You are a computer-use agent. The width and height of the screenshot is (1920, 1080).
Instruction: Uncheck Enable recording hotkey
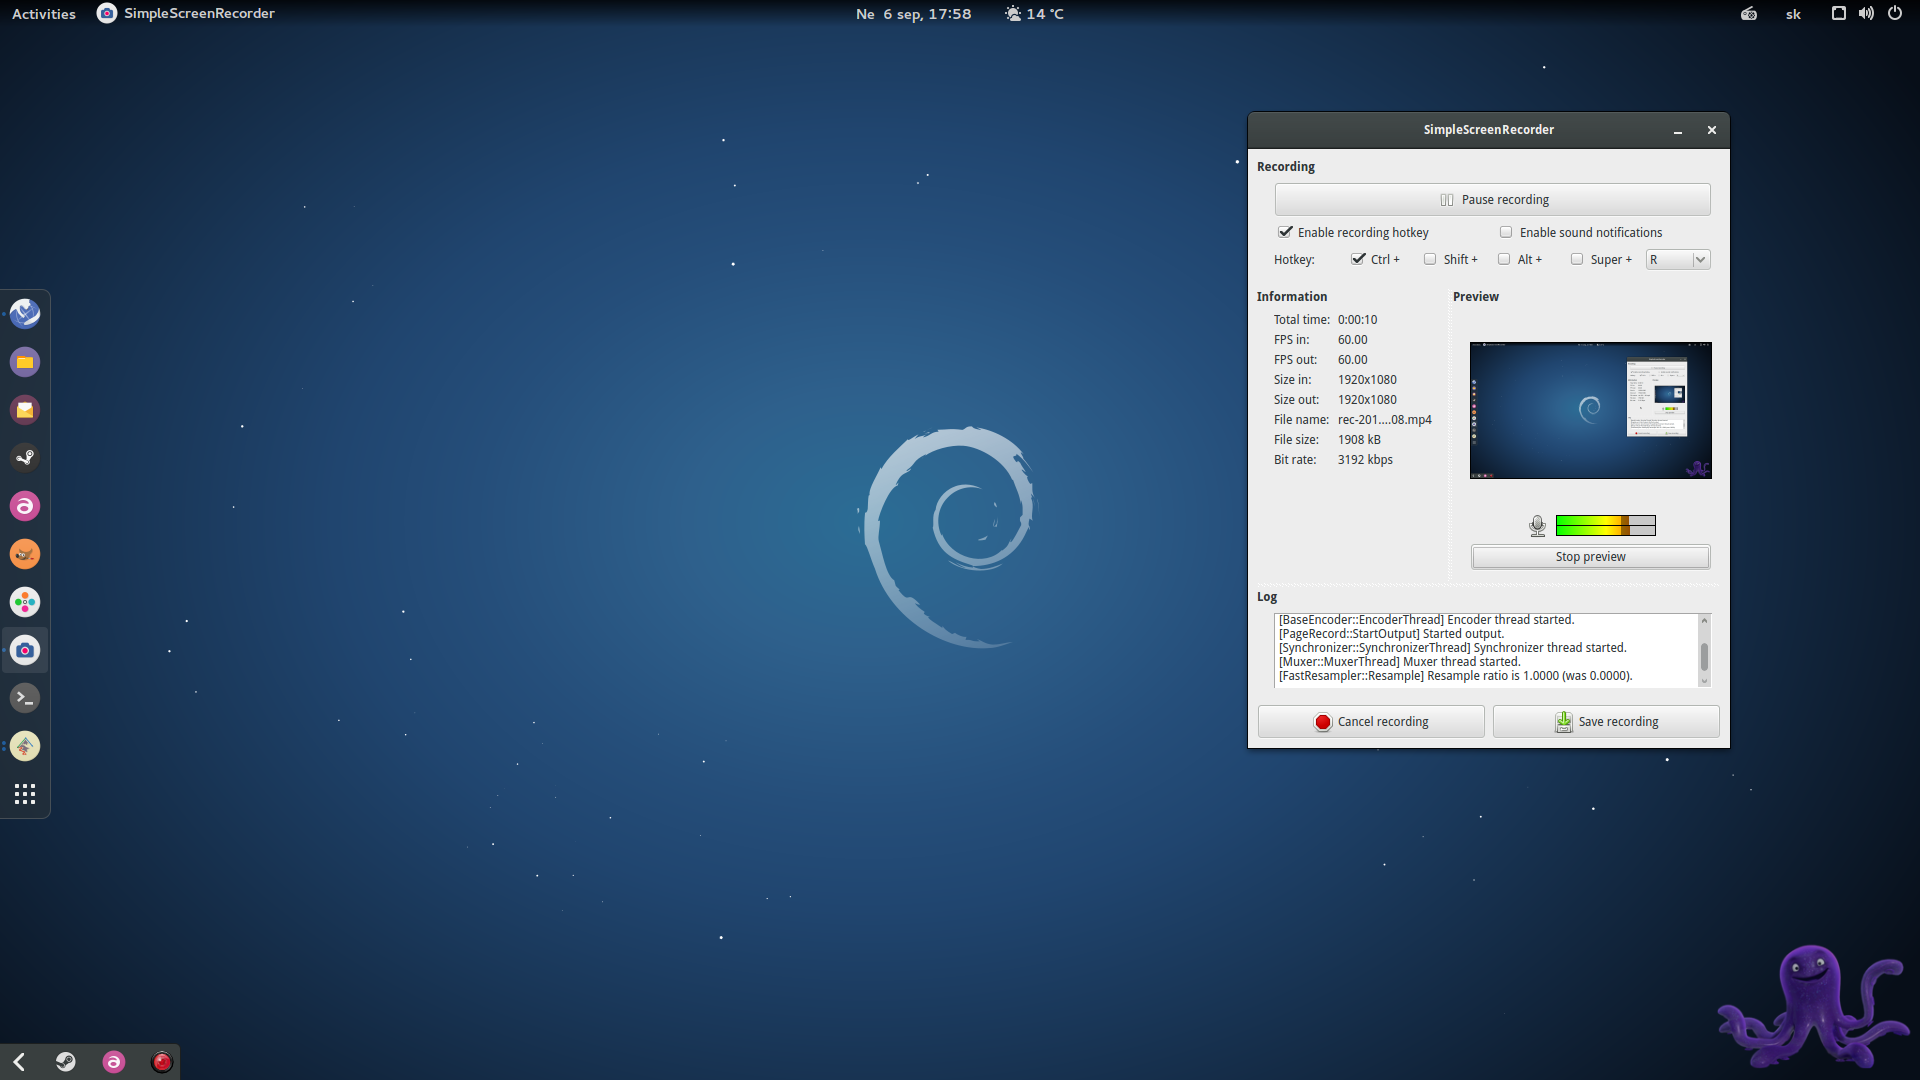[x=1286, y=232]
